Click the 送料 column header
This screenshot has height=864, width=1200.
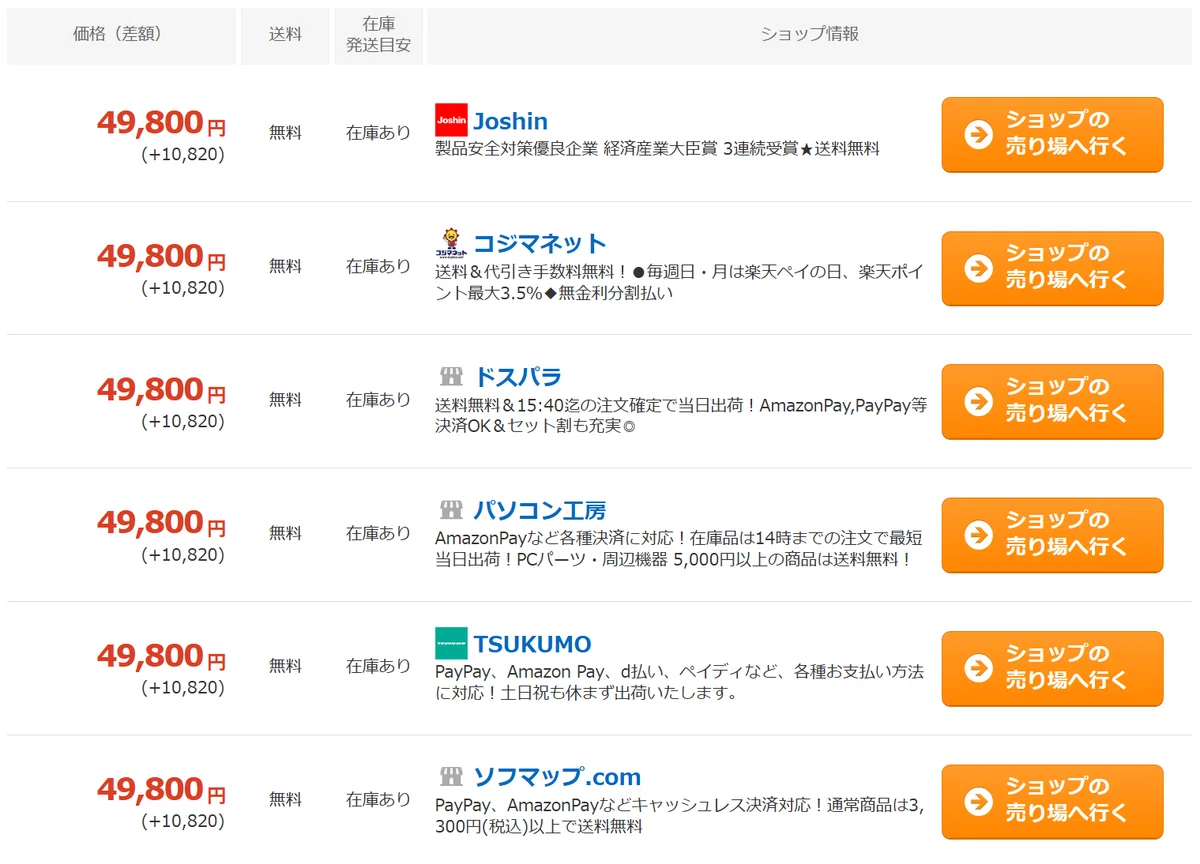click(x=285, y=36)
